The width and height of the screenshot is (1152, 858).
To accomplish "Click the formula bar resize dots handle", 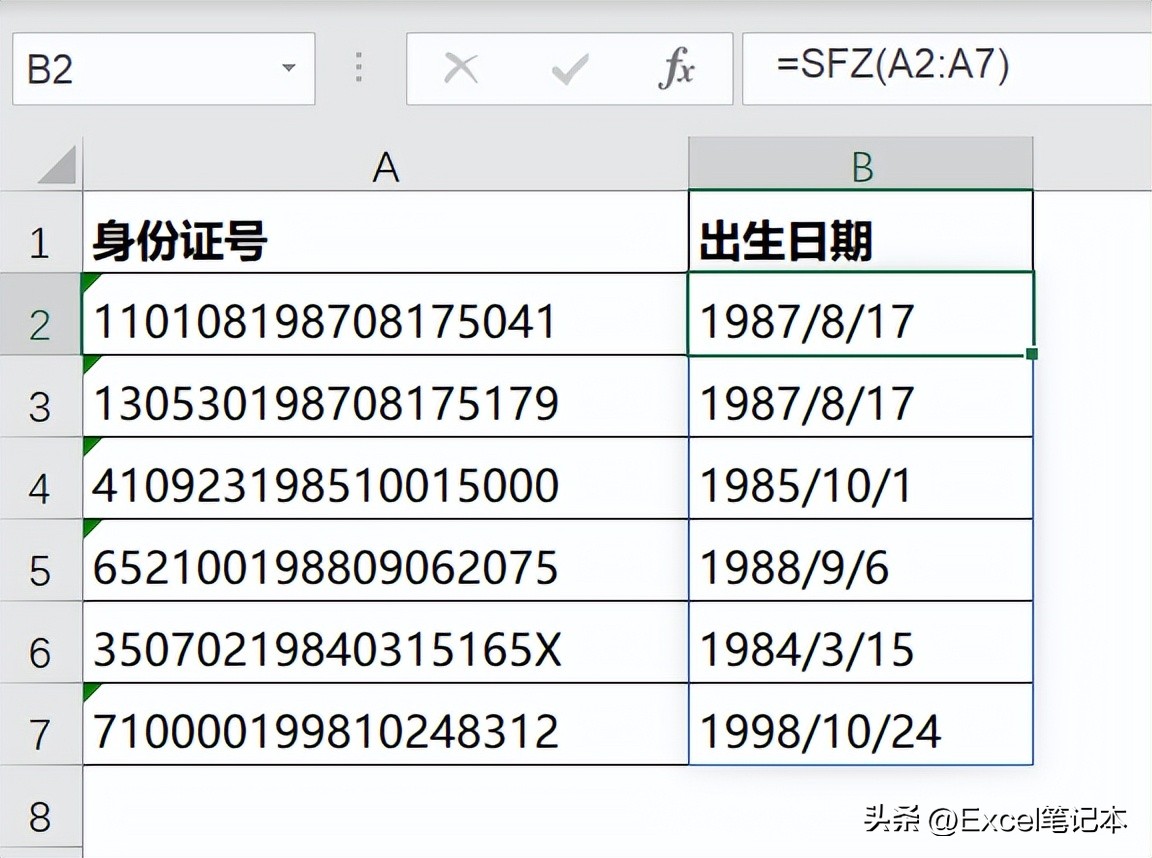I will coord(360,69).
